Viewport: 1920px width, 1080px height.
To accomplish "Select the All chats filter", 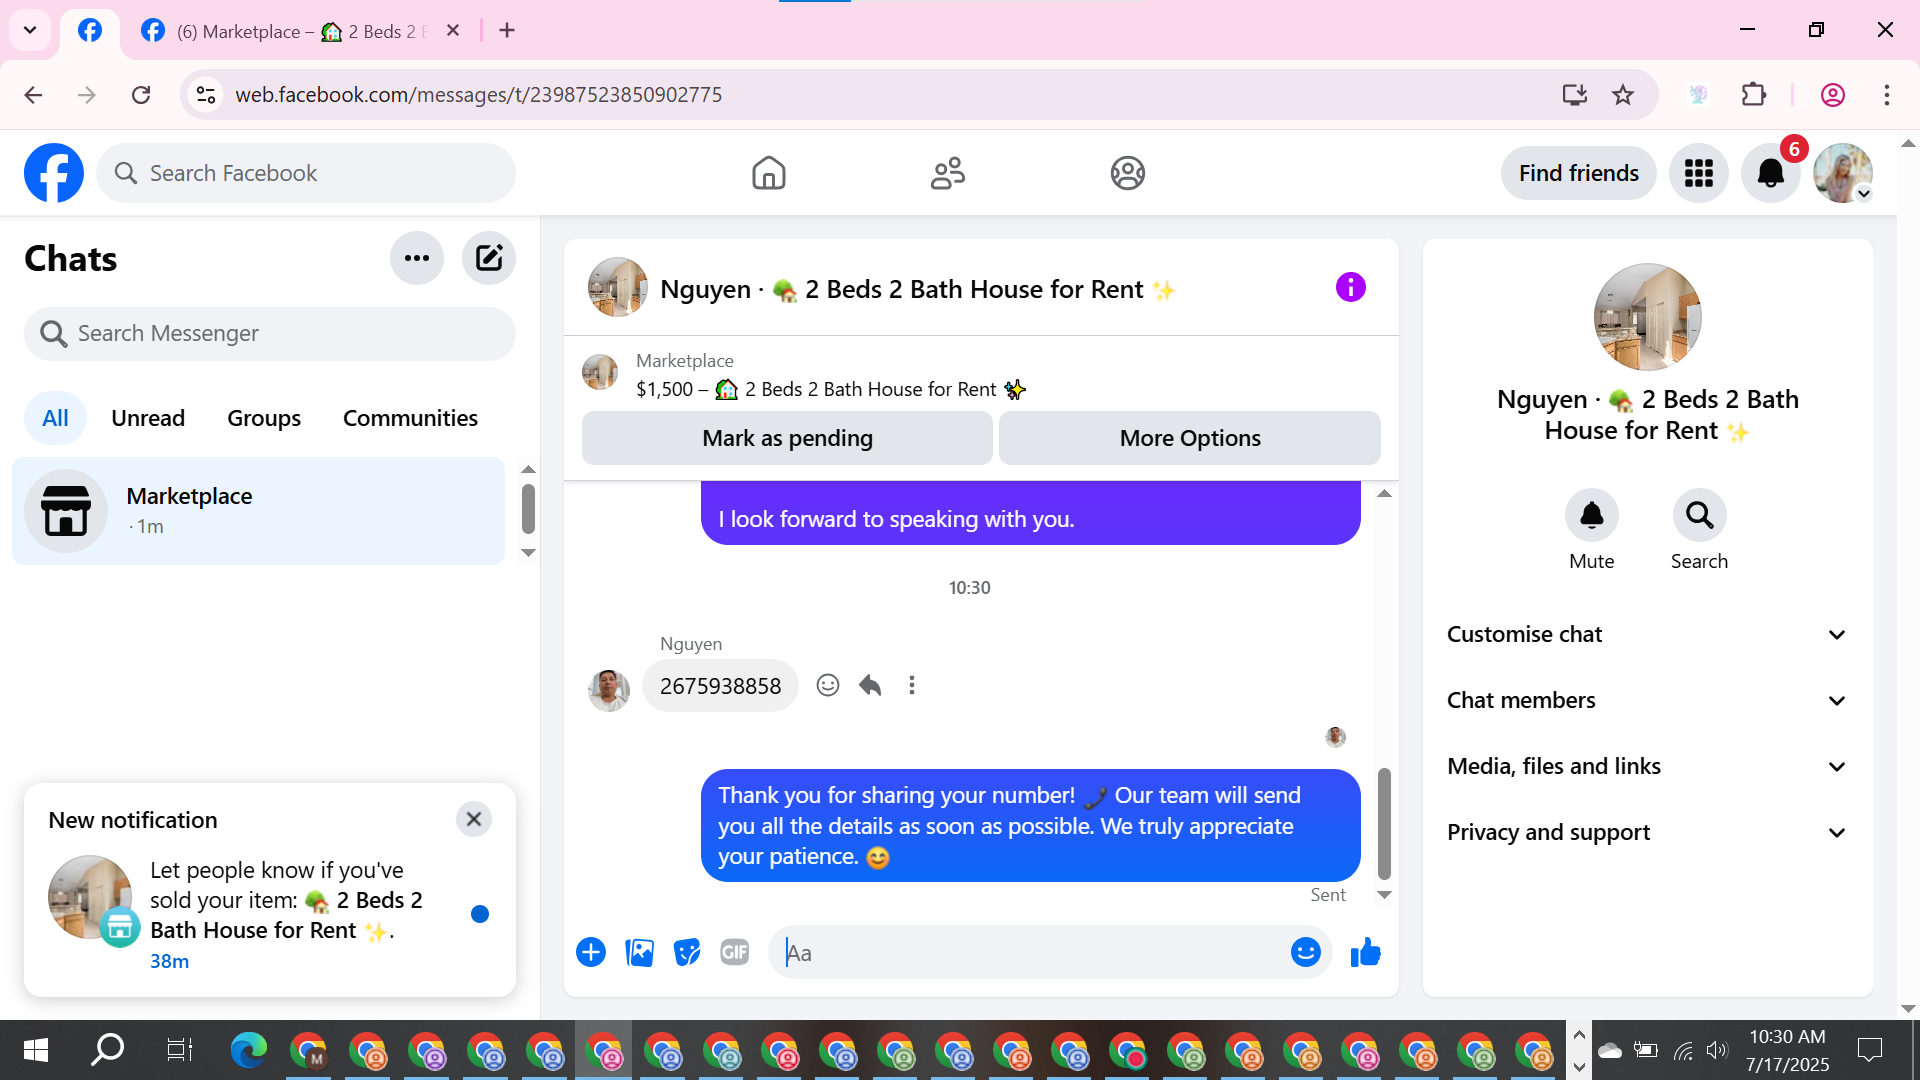I will point(55,418).
